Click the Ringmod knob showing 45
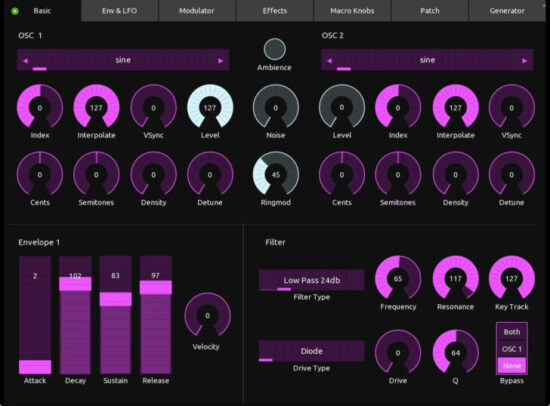550x406 pixels. pos(276,174)
